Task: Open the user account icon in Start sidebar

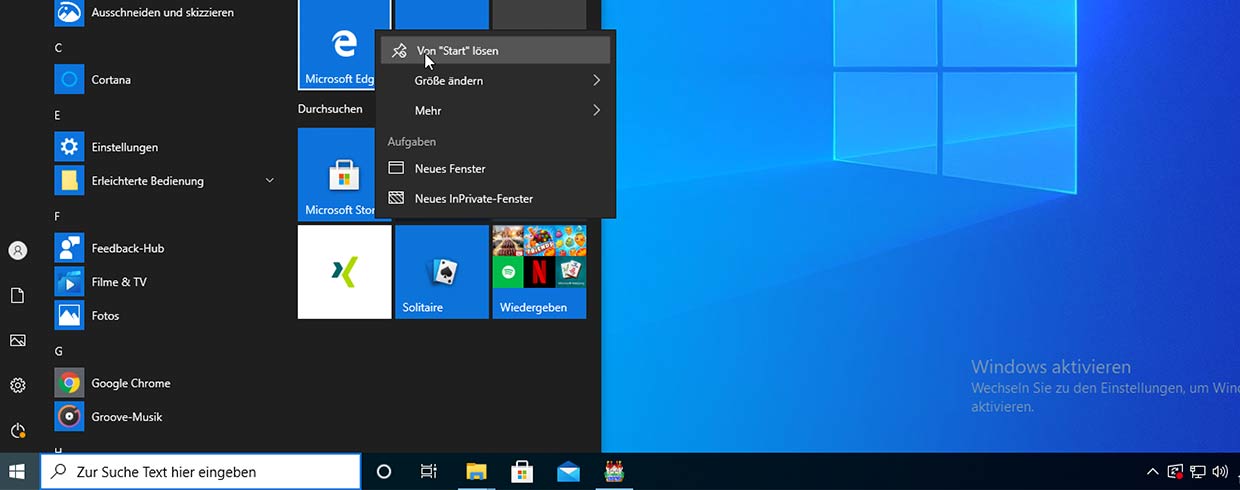Action: [18, 250]
